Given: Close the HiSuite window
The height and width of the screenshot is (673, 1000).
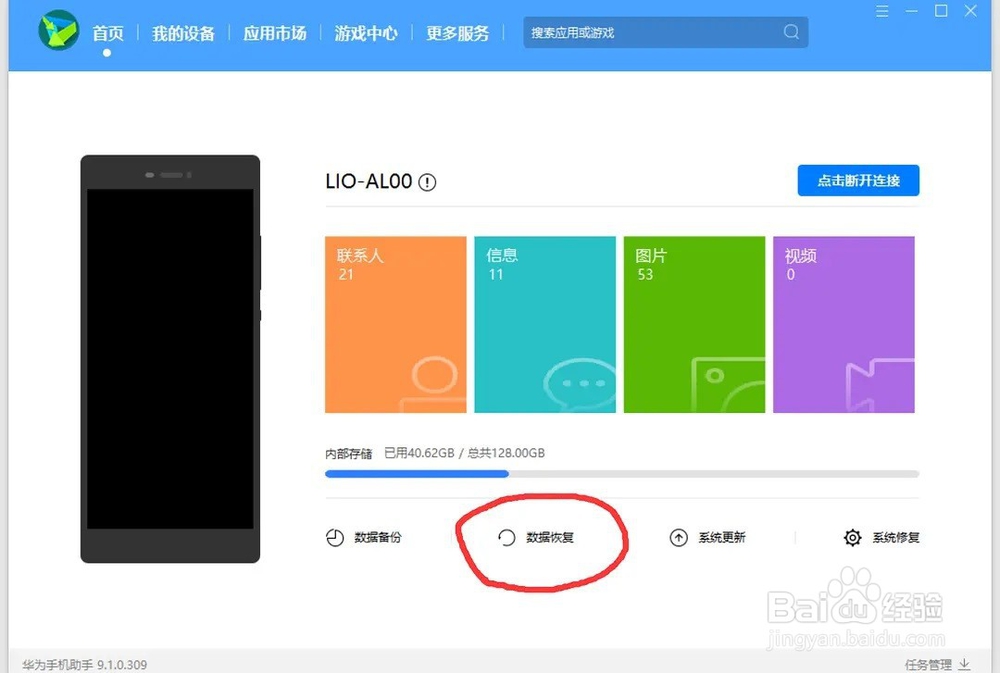Looking at the screenshot, I should click(x=971, y=11).
